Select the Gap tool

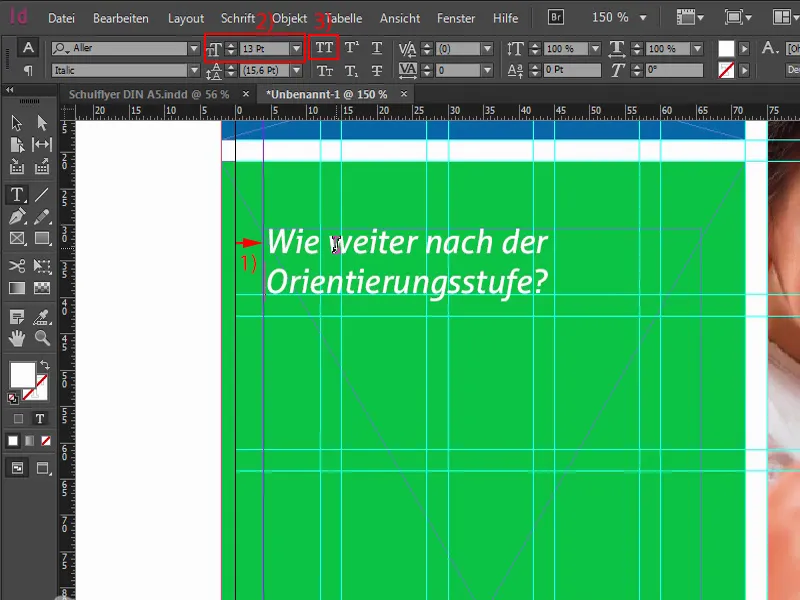point(42,144)
